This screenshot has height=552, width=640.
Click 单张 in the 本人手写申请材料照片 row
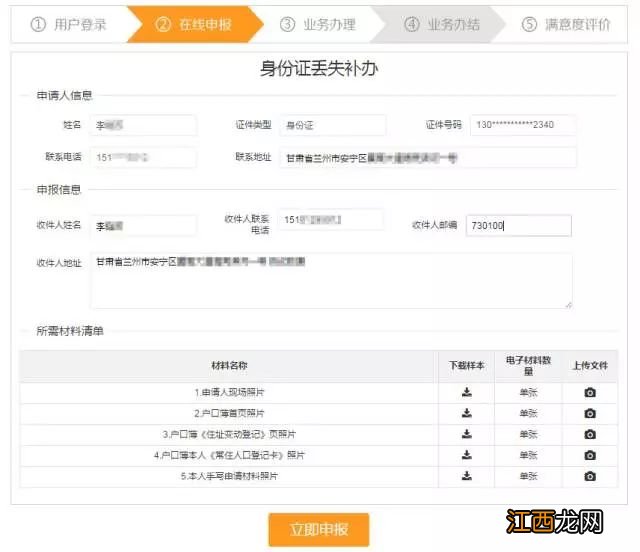(x=528, y=476)
